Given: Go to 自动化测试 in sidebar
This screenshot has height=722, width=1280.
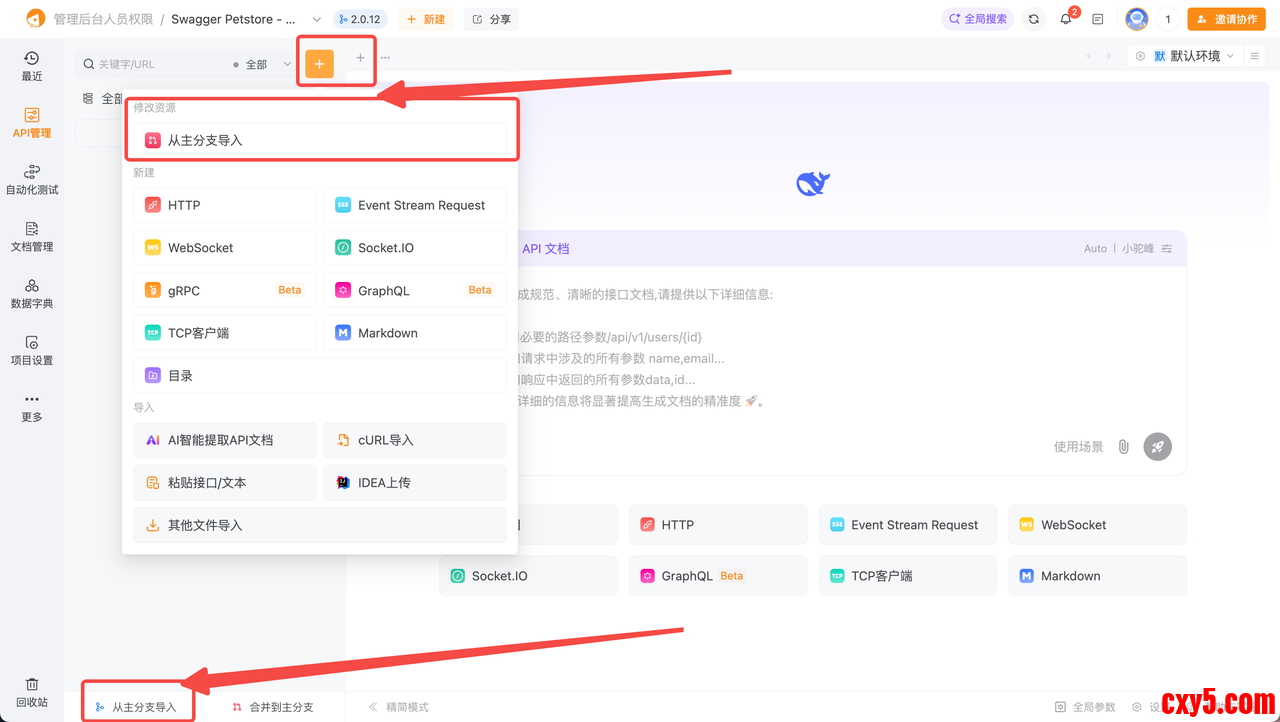Looking at the screenshot, I should (x=32, y=180).
